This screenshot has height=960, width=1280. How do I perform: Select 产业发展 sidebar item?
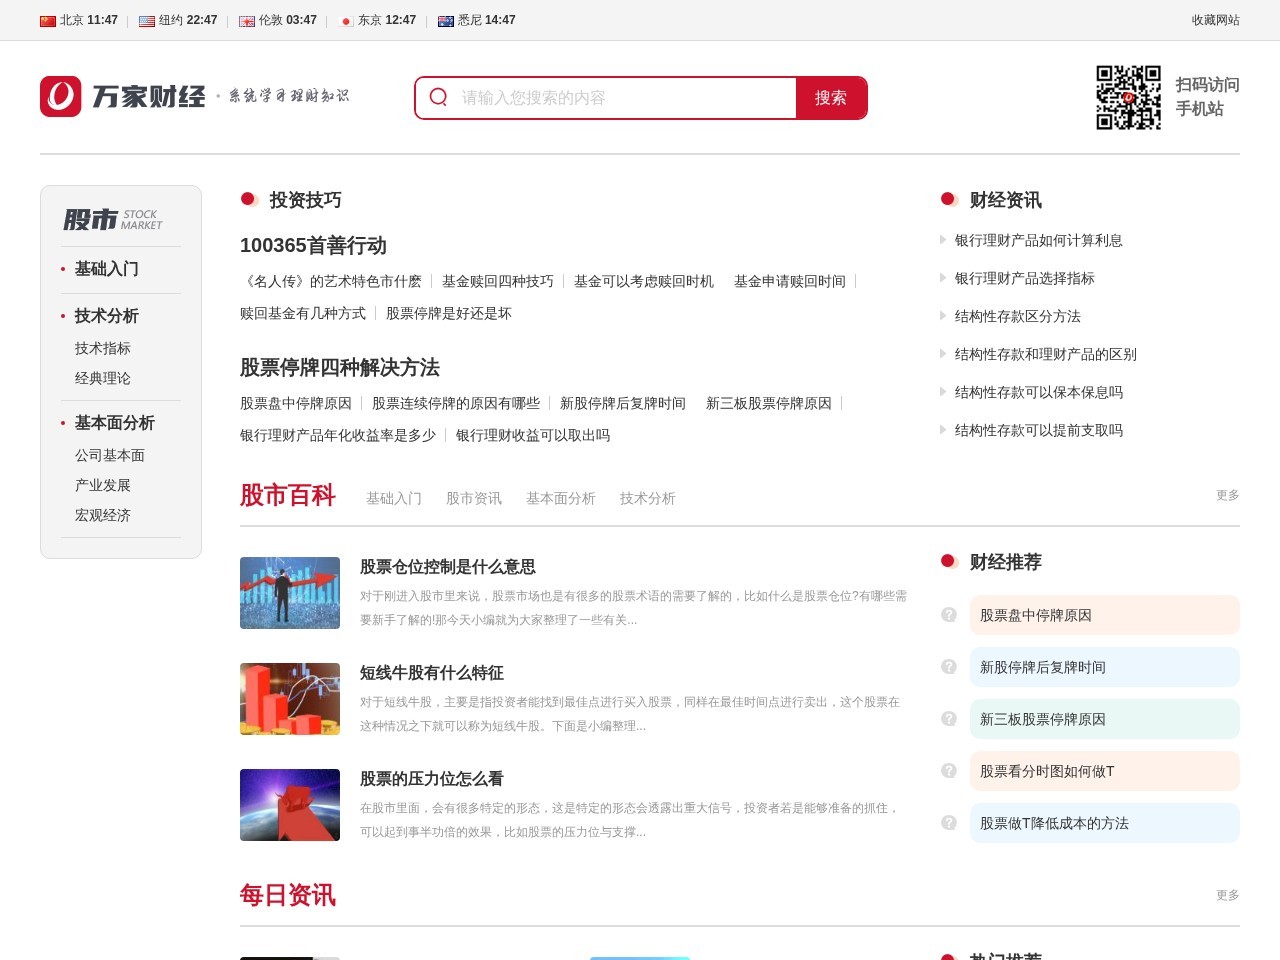click(x=102, y=485)
